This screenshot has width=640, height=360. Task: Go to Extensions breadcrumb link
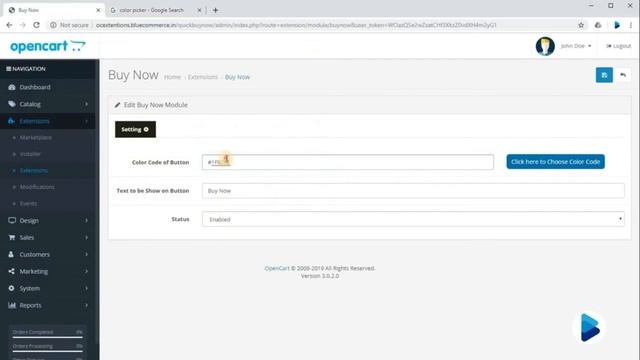(x=203, y=77)
